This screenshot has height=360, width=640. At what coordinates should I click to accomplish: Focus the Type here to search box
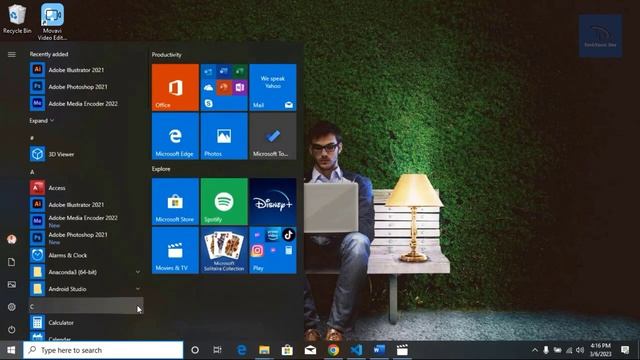(x=103, y=350)
